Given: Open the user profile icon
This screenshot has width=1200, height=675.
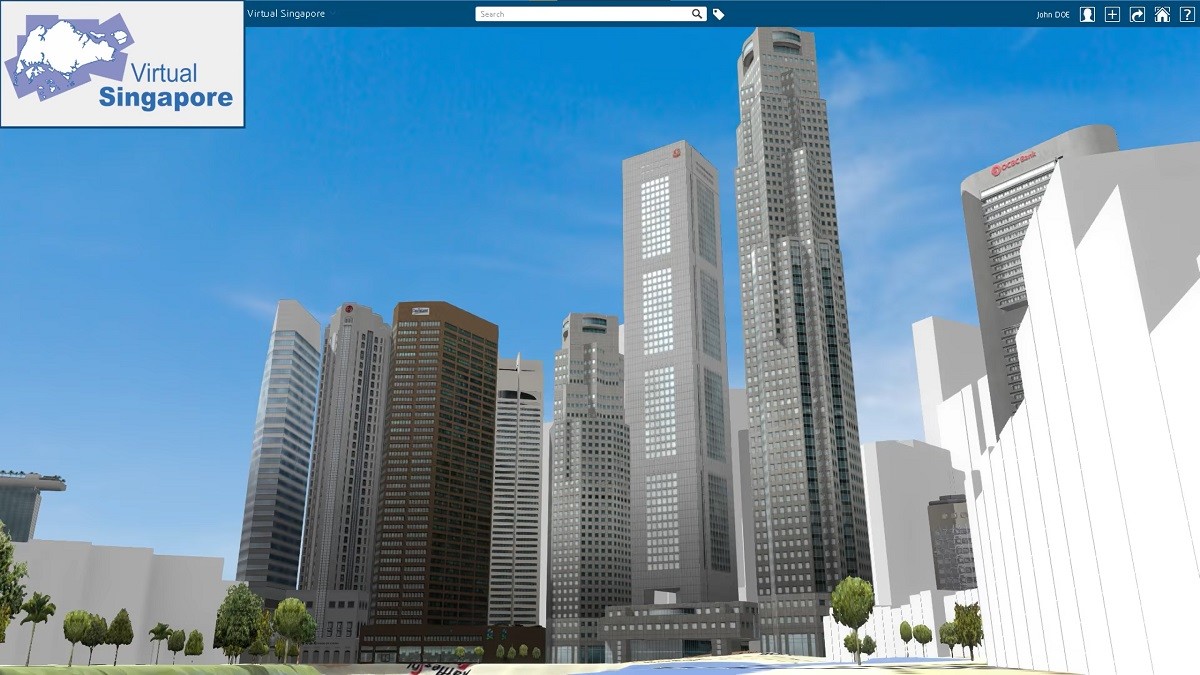Looking at the screenshot, I should [1087, 14].
